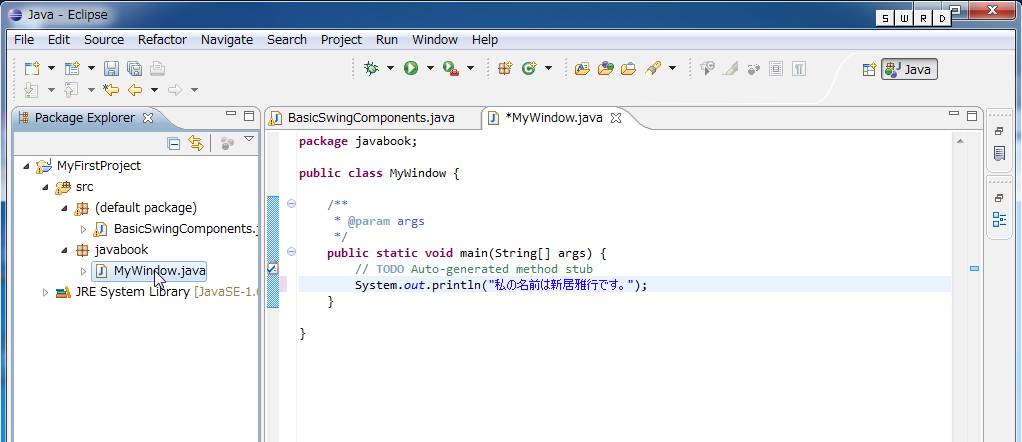1022x442 pixels.
Task: Click the Save toolbar icon
Action: tap(111, 69)
